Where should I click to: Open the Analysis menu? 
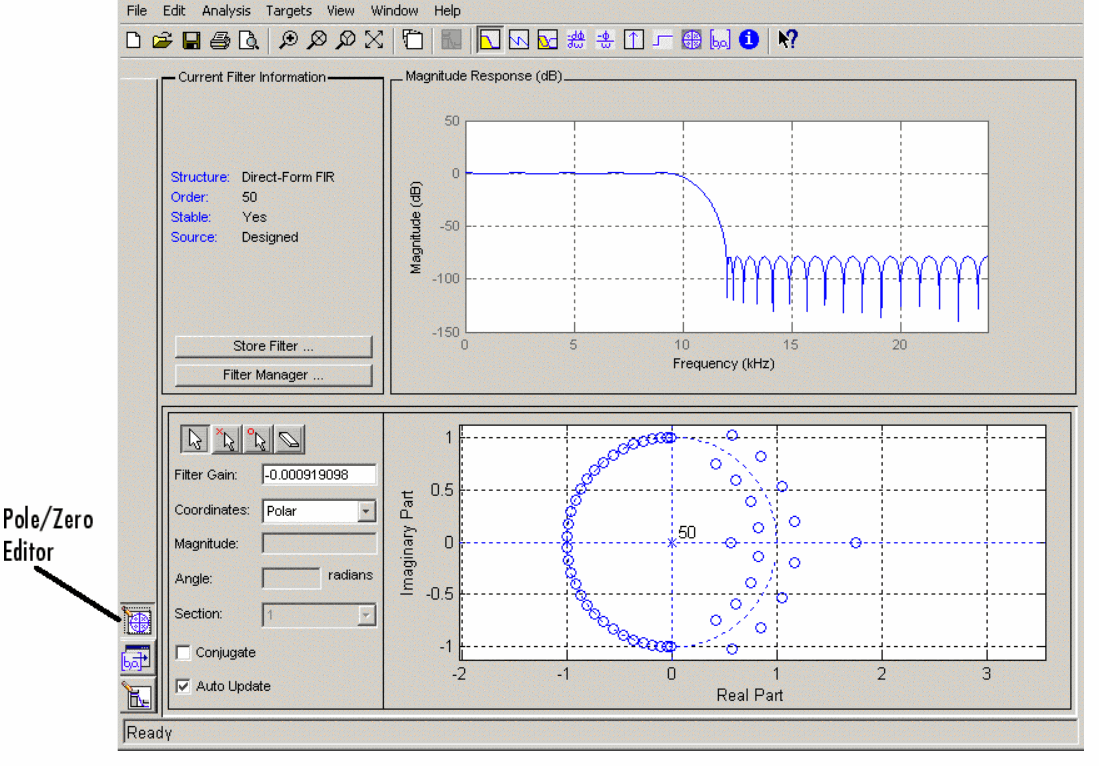tap(226, 11)
